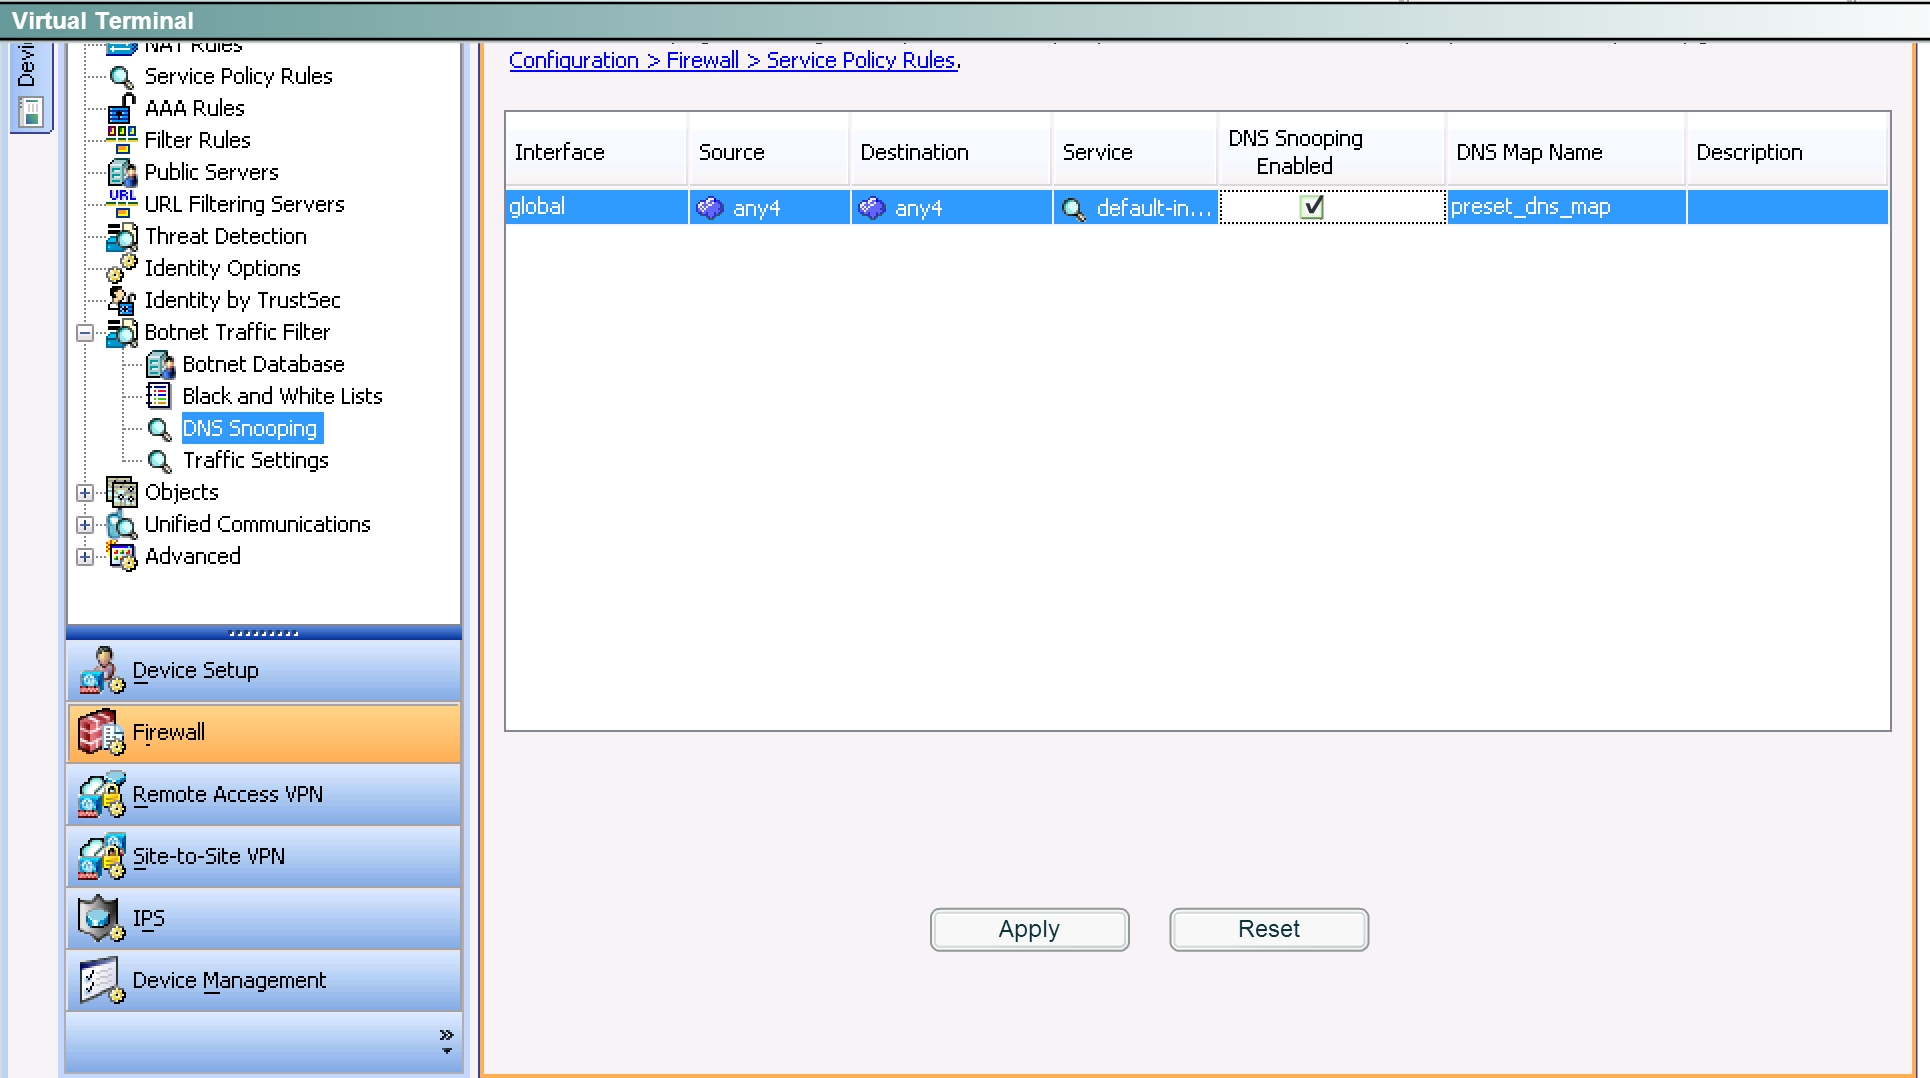Image resolution: width=1930 pixels, height=1078 pixels.
Task: Click the Reset button
Action: [1269, 929]
